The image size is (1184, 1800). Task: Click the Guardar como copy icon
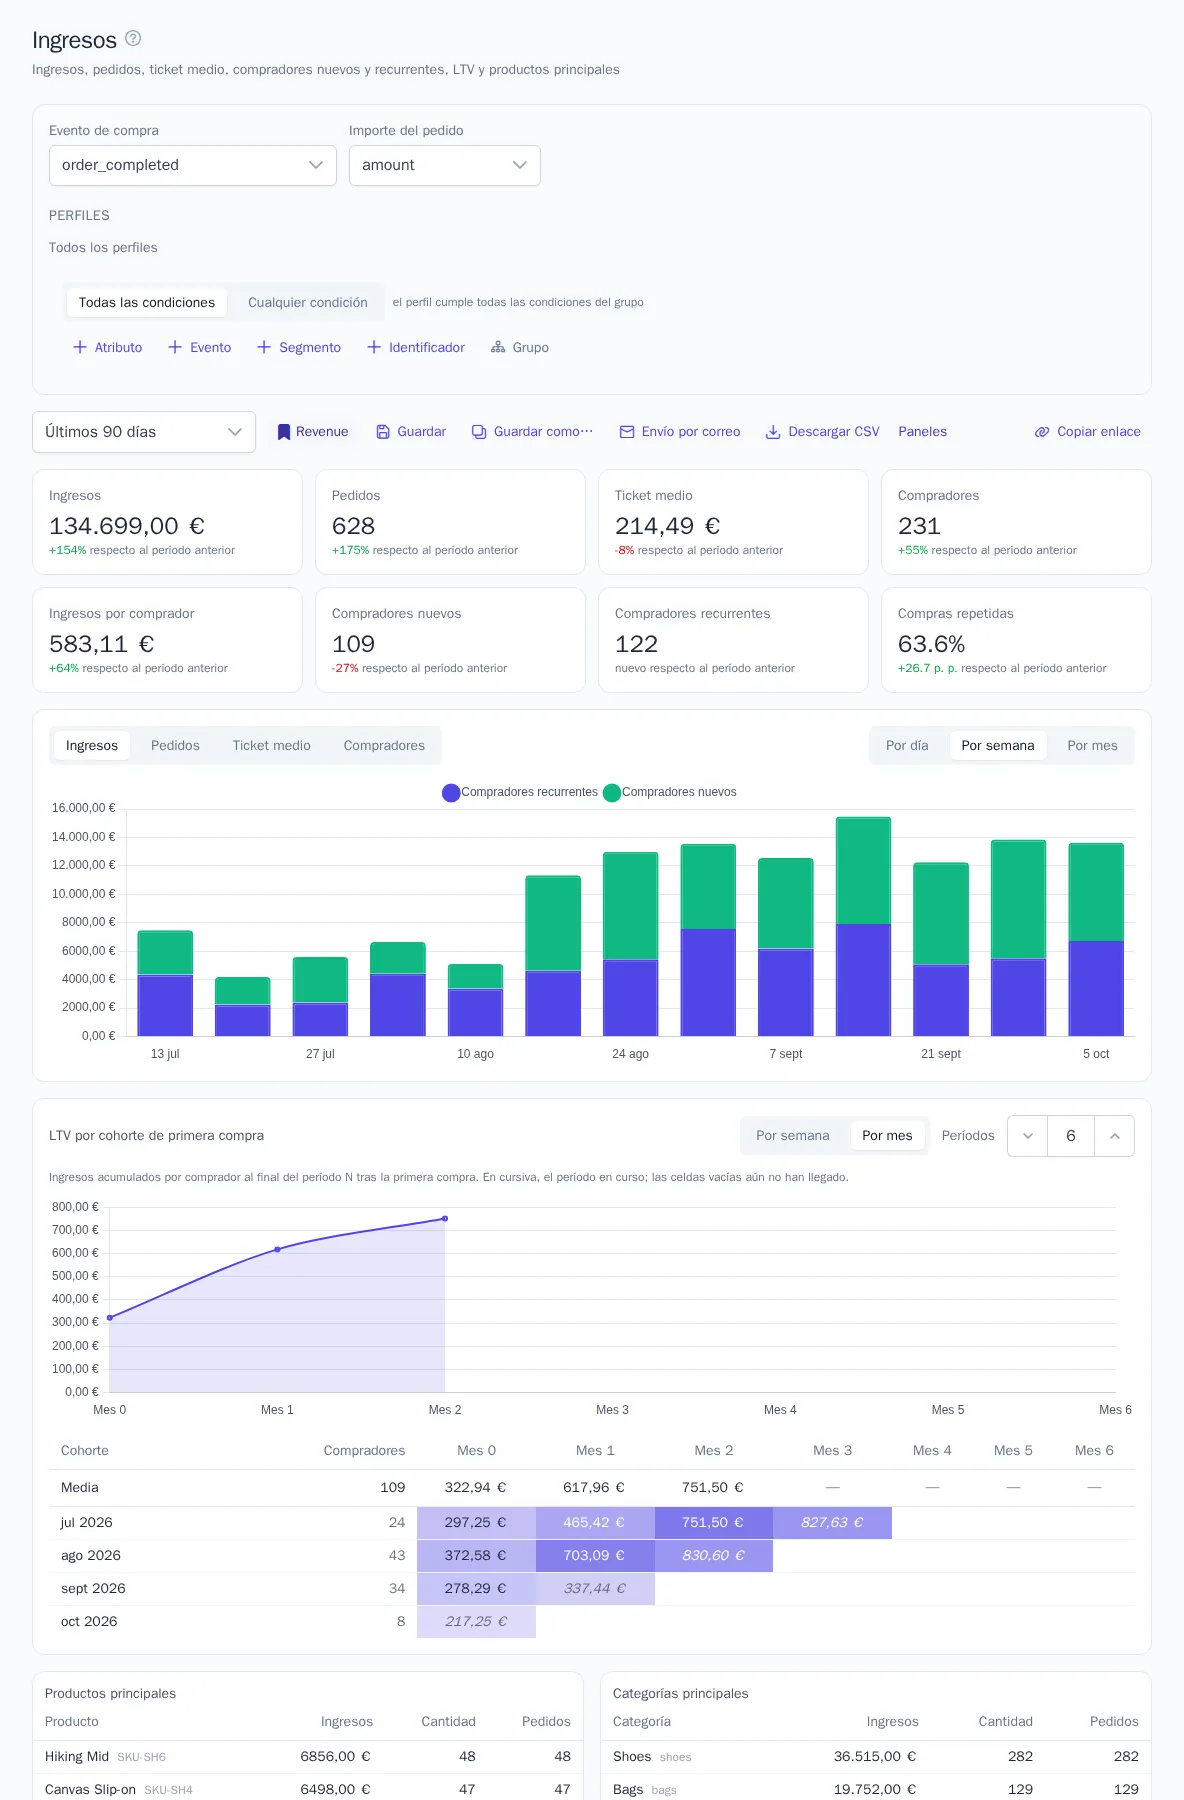pyautogui.click(x=479, y=432)
